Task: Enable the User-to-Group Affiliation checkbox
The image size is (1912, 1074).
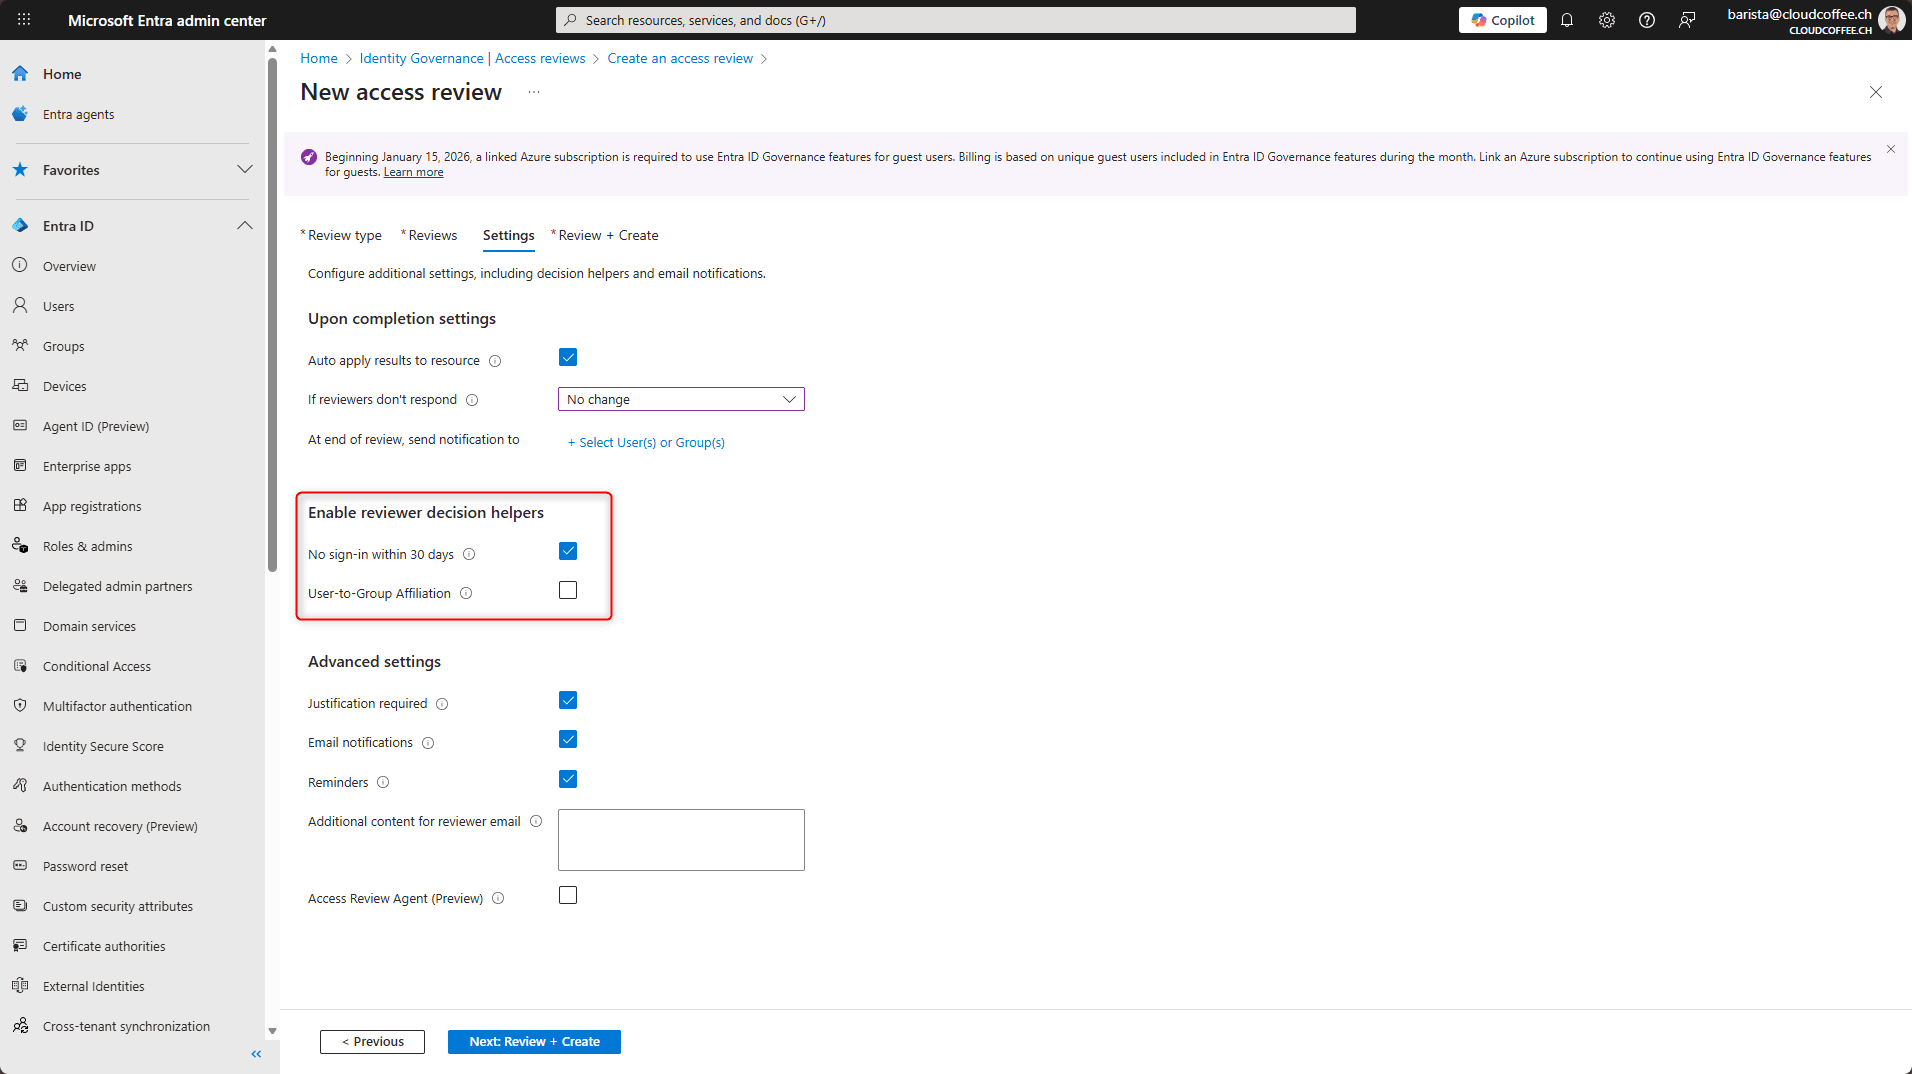Action: click(x=568, y=591)
